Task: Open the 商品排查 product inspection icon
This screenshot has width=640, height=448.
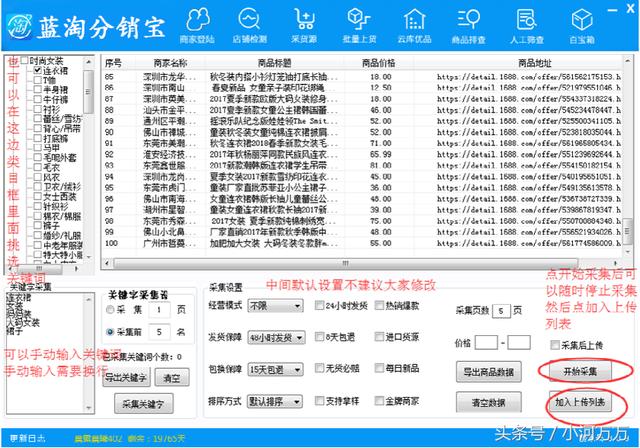Action: tap(469, 25)
